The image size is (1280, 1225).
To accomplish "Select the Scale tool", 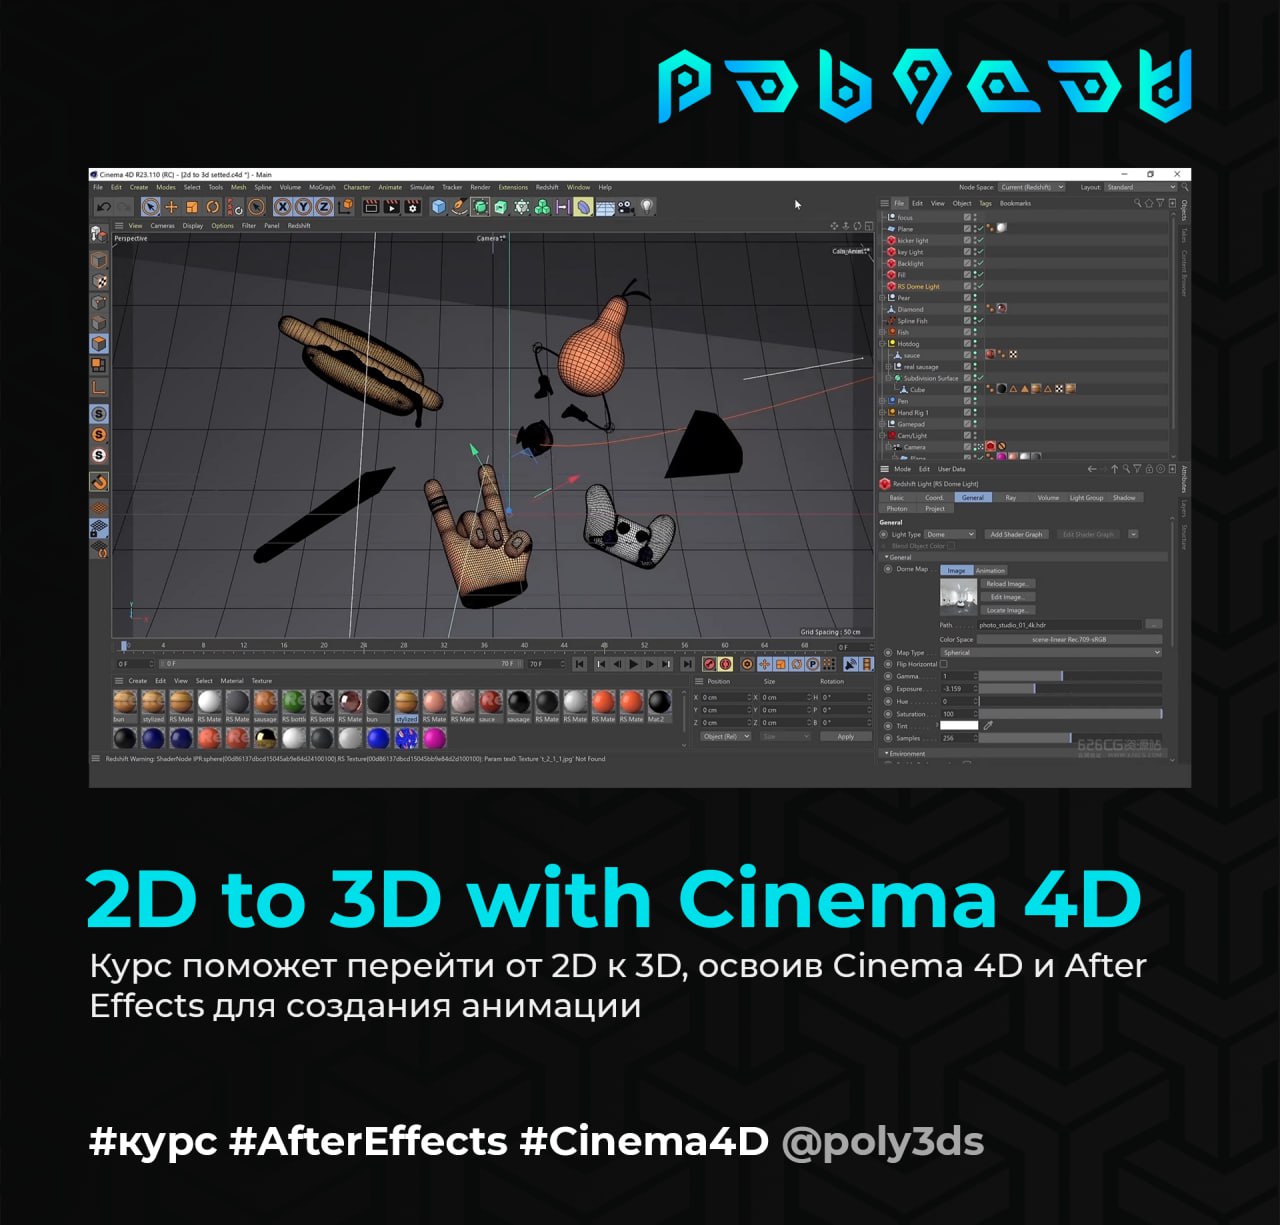I will (x=192, y=207).
